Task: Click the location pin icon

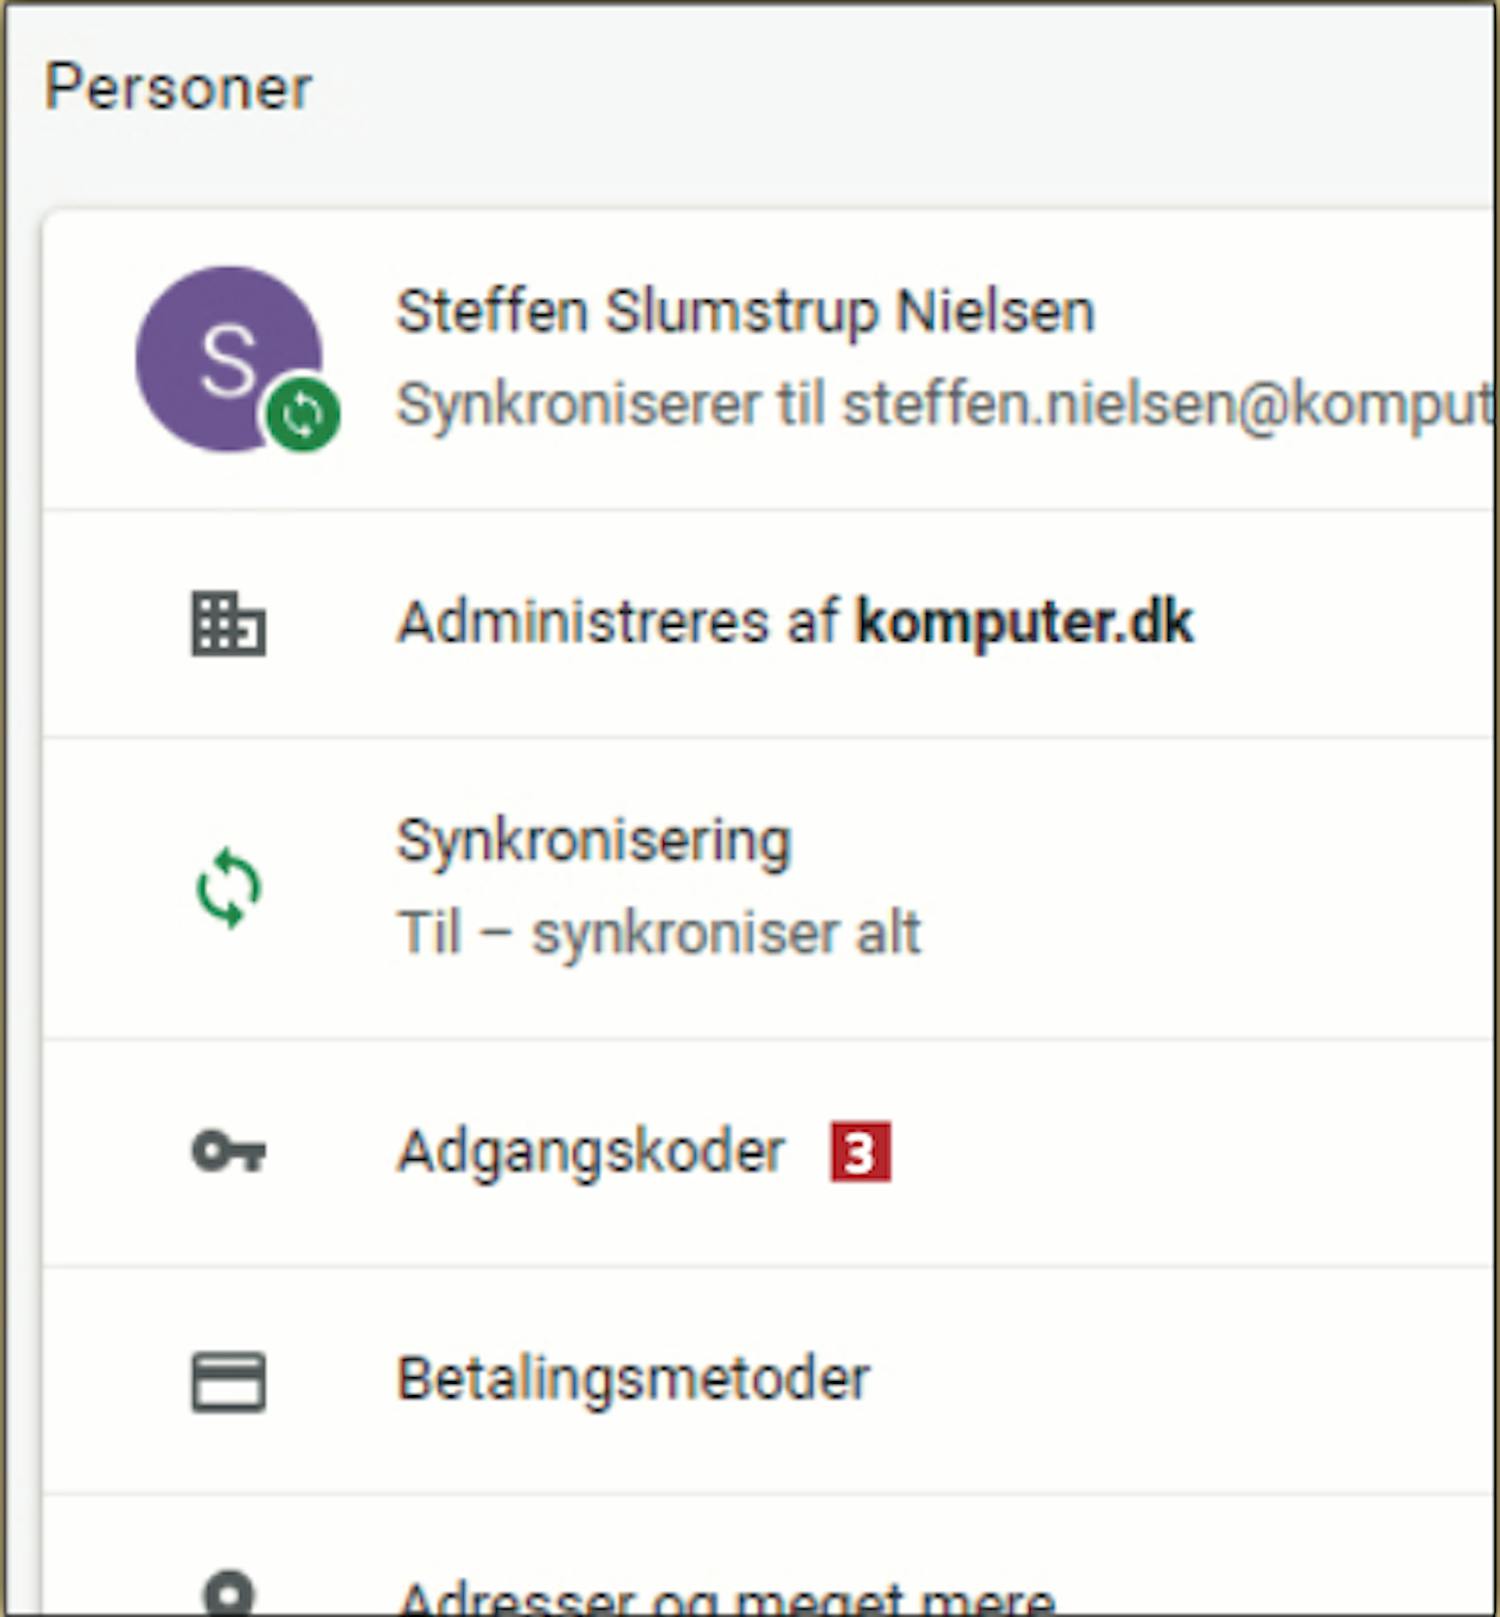Action: coord(228,1593)
